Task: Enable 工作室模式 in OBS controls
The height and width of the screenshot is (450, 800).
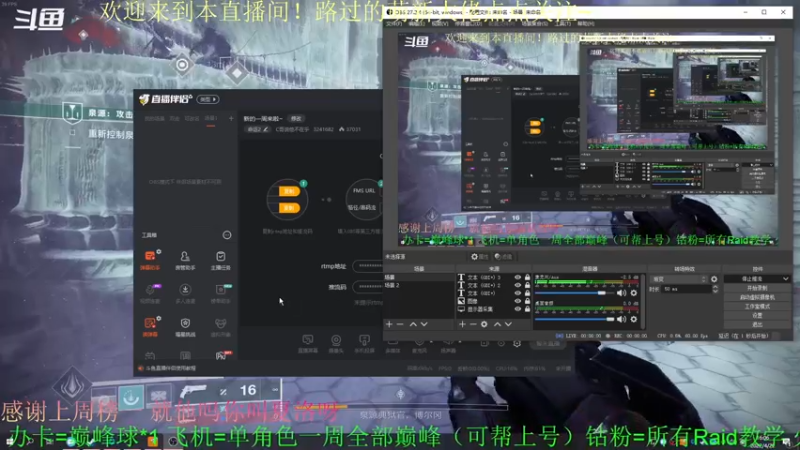Action: pyautogui.click(x=757, y=306)
